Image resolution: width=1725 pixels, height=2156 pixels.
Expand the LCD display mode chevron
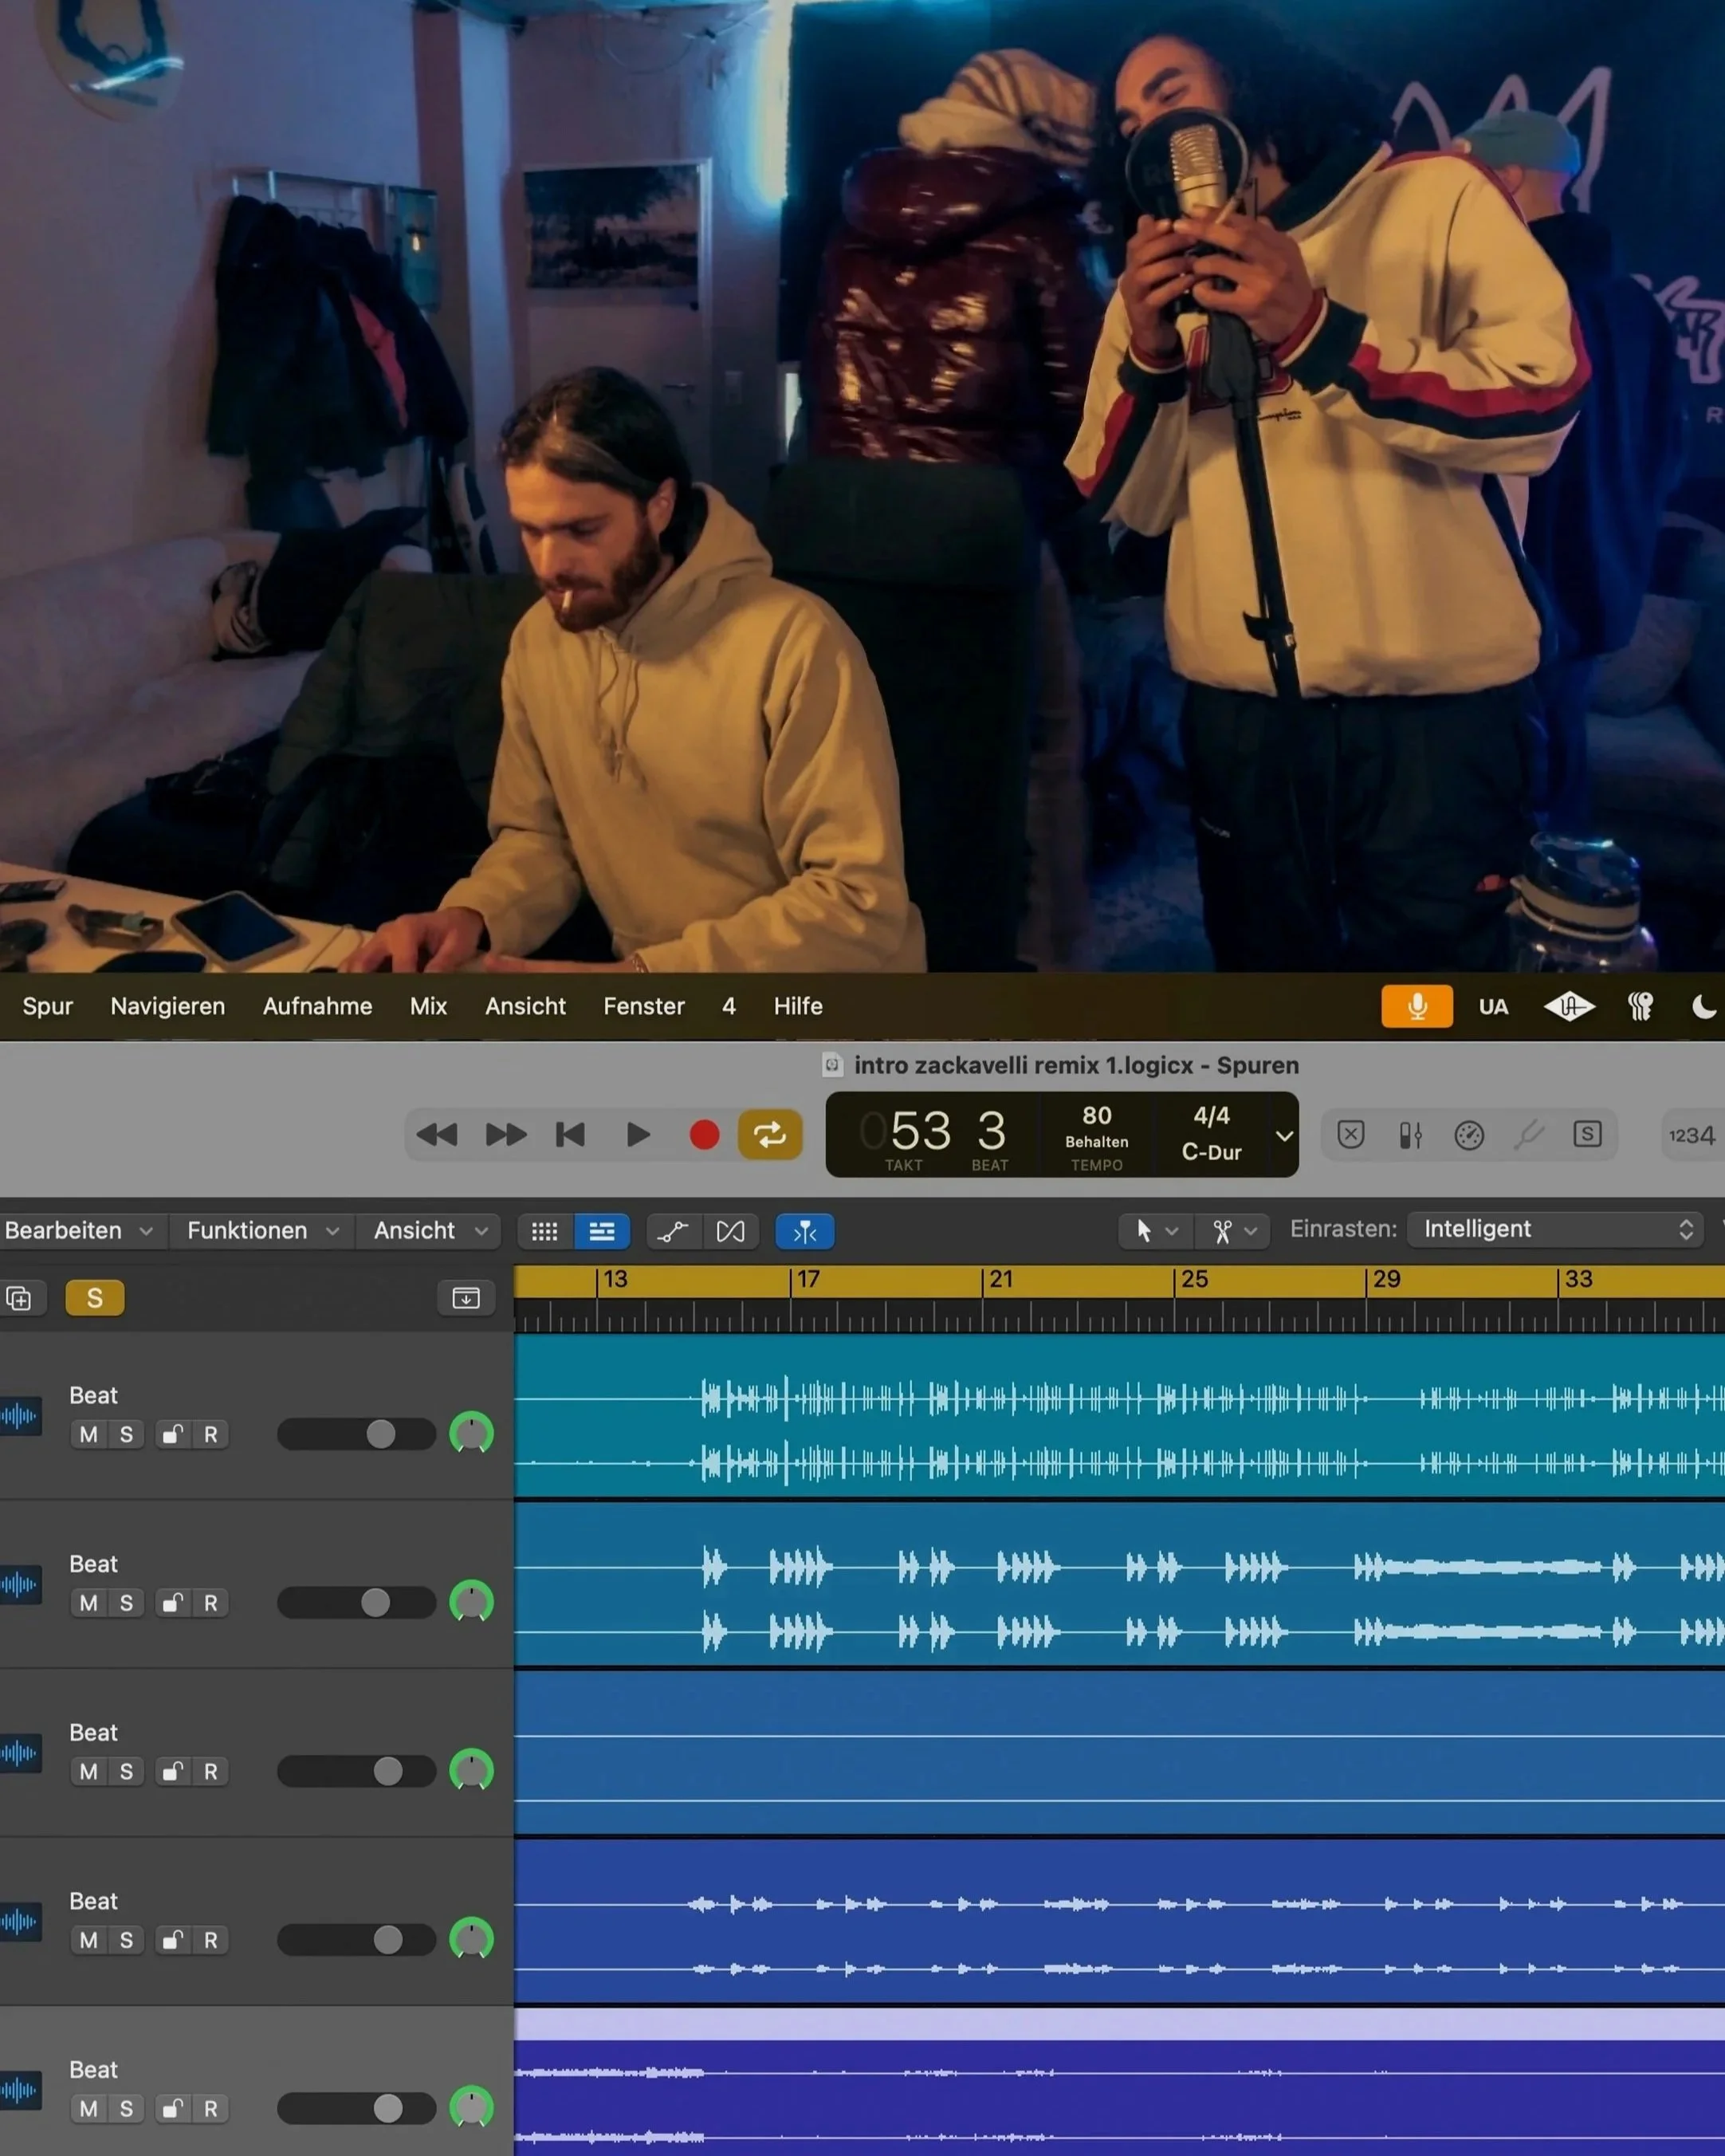point(1284,1136)
